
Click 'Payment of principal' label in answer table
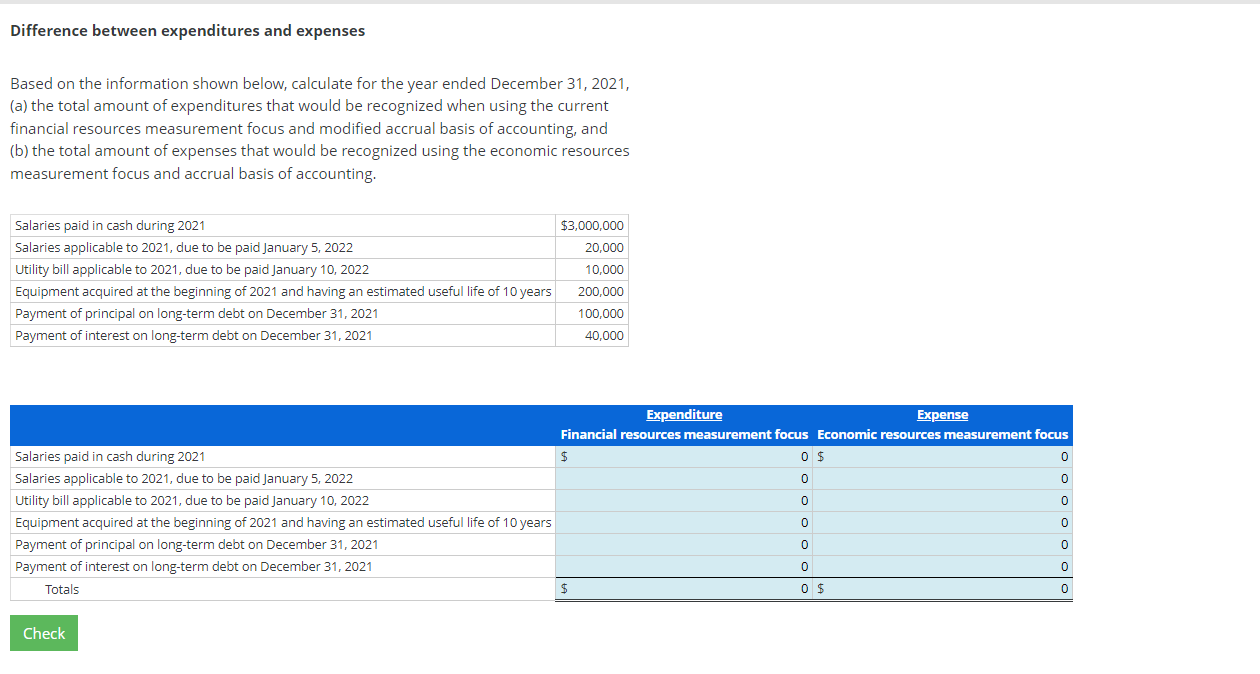point(197,545)
